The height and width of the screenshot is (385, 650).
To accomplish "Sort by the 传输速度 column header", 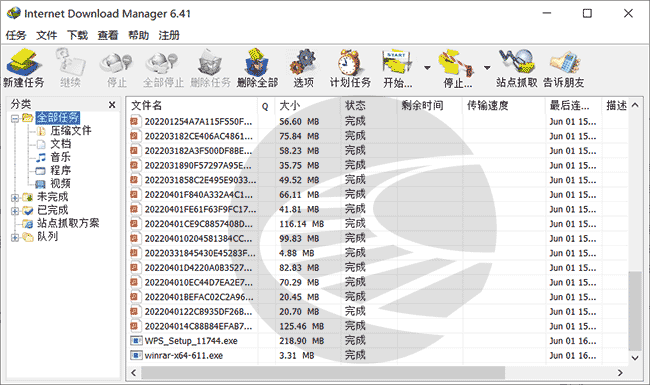I will click(504, 106).
